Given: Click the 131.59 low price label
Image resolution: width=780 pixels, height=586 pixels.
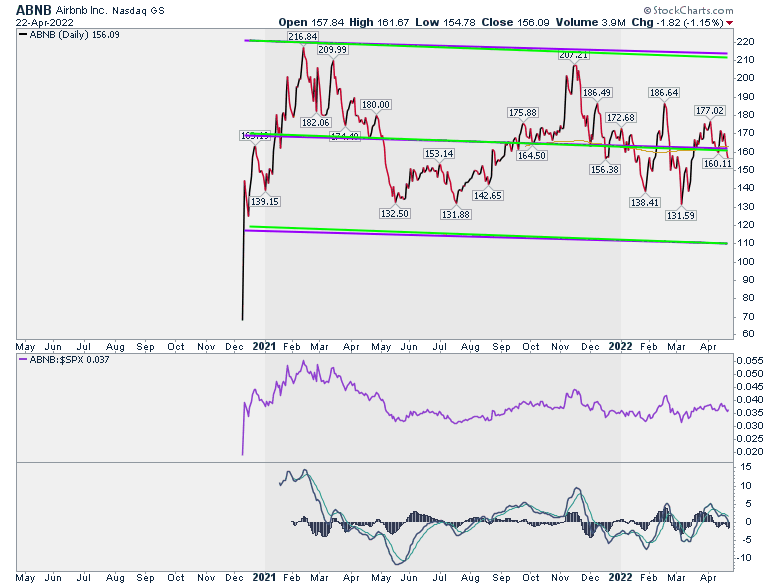Looking at the screenshot, I should coord(681,215).
